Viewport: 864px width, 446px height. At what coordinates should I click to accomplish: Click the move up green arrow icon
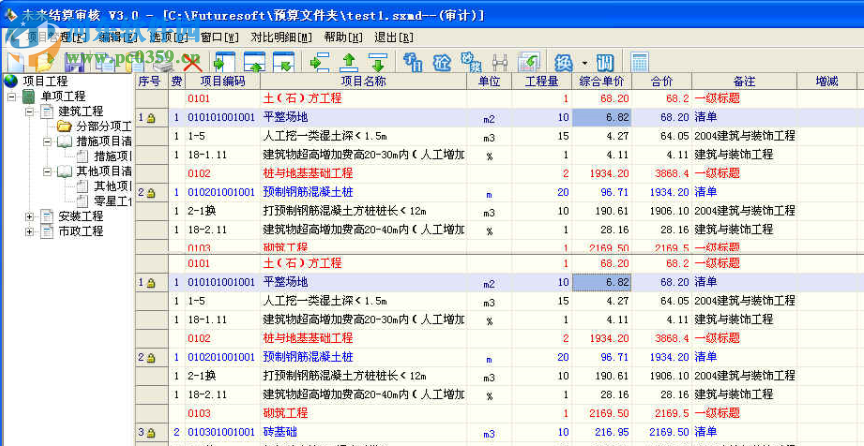[348, 62]
